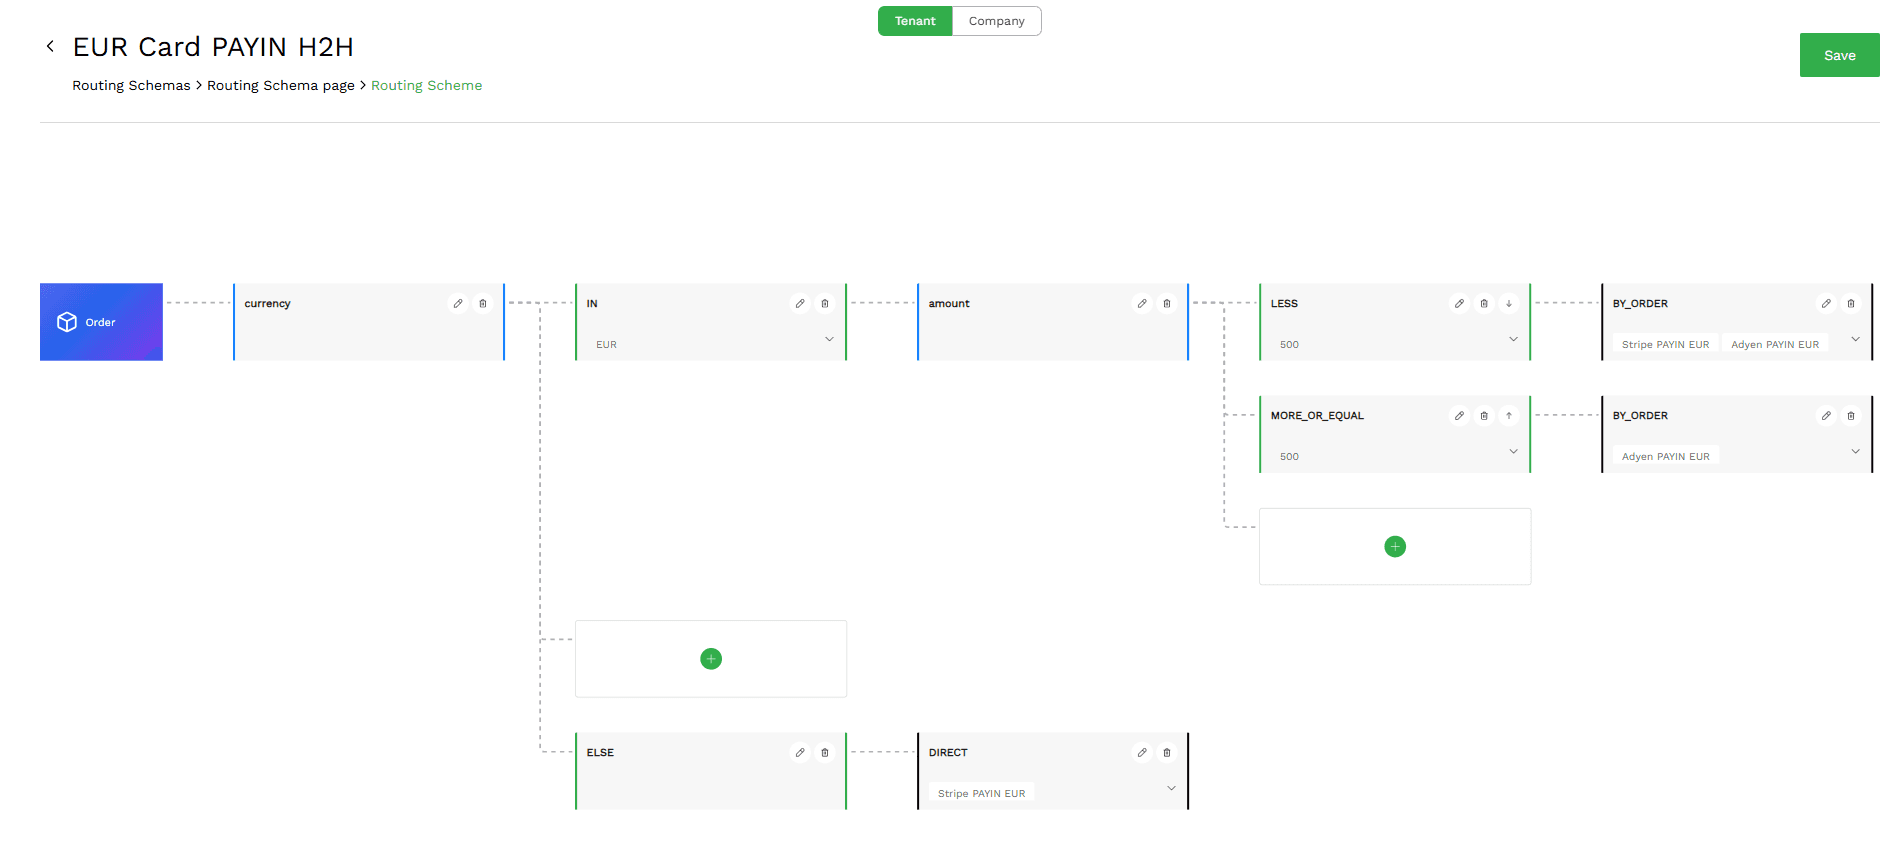Click the Adyen PAYIN EUR tag in first BY_ORDER
This screenshot has width=1903, height=848.
click(1775, 344)
